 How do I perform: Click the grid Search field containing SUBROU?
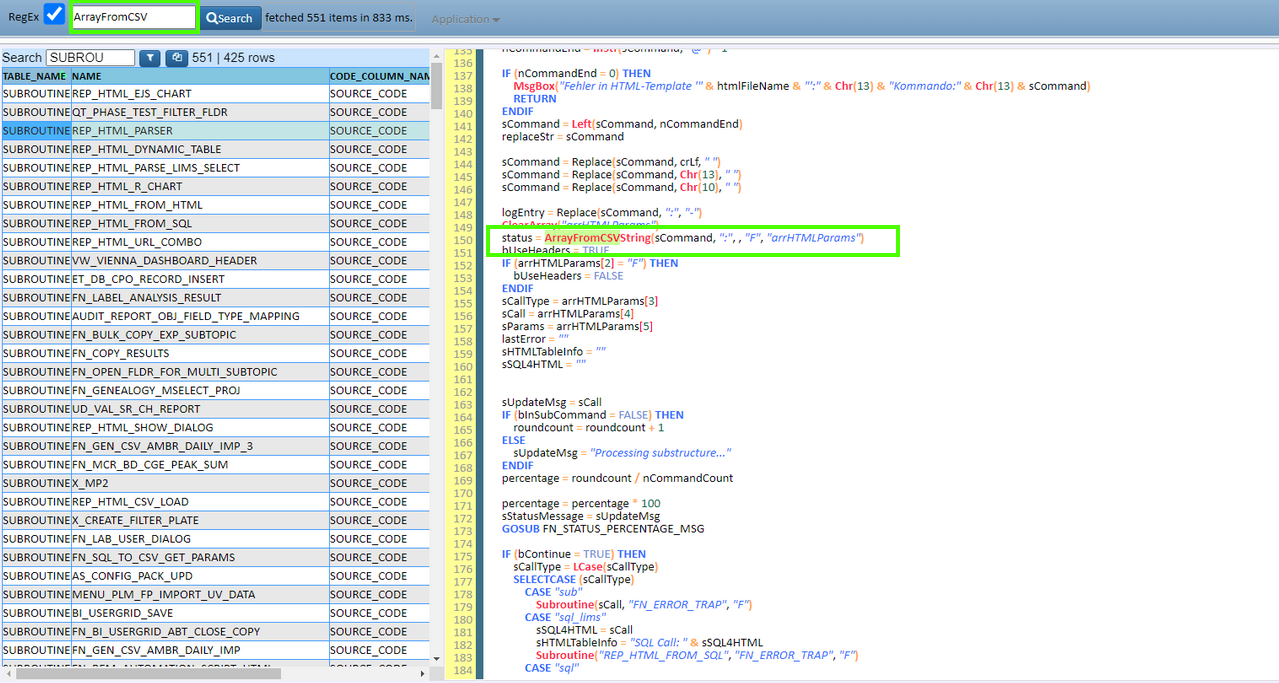tap(89, 58)
